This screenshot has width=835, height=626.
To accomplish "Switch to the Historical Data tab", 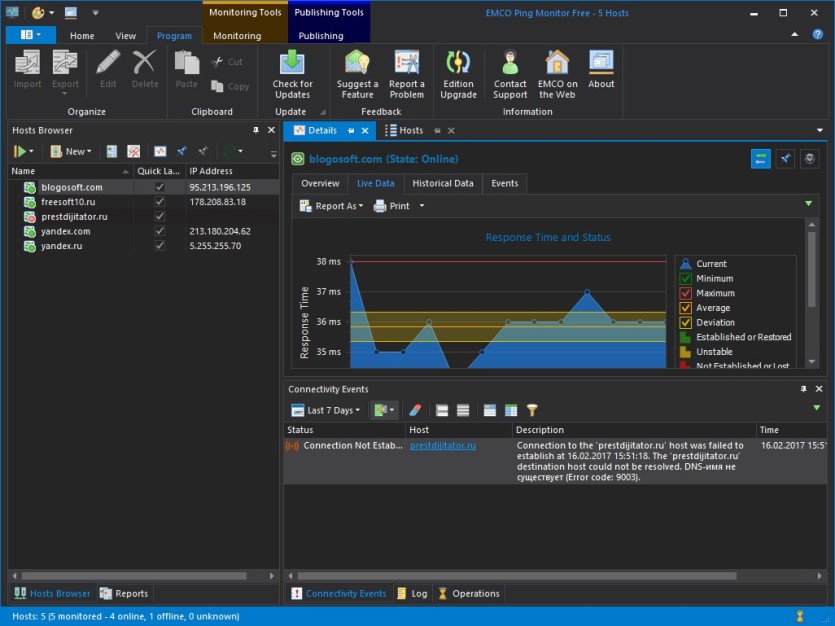I will [443, 183].
